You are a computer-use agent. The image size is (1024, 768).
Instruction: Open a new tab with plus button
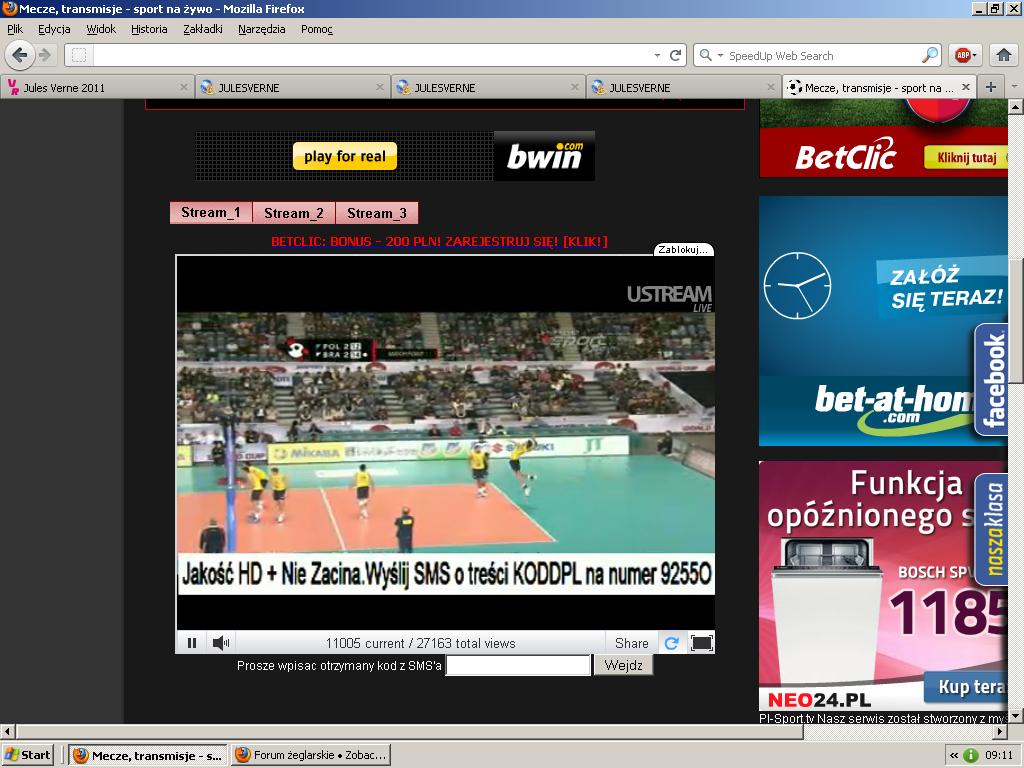(990, 87)
